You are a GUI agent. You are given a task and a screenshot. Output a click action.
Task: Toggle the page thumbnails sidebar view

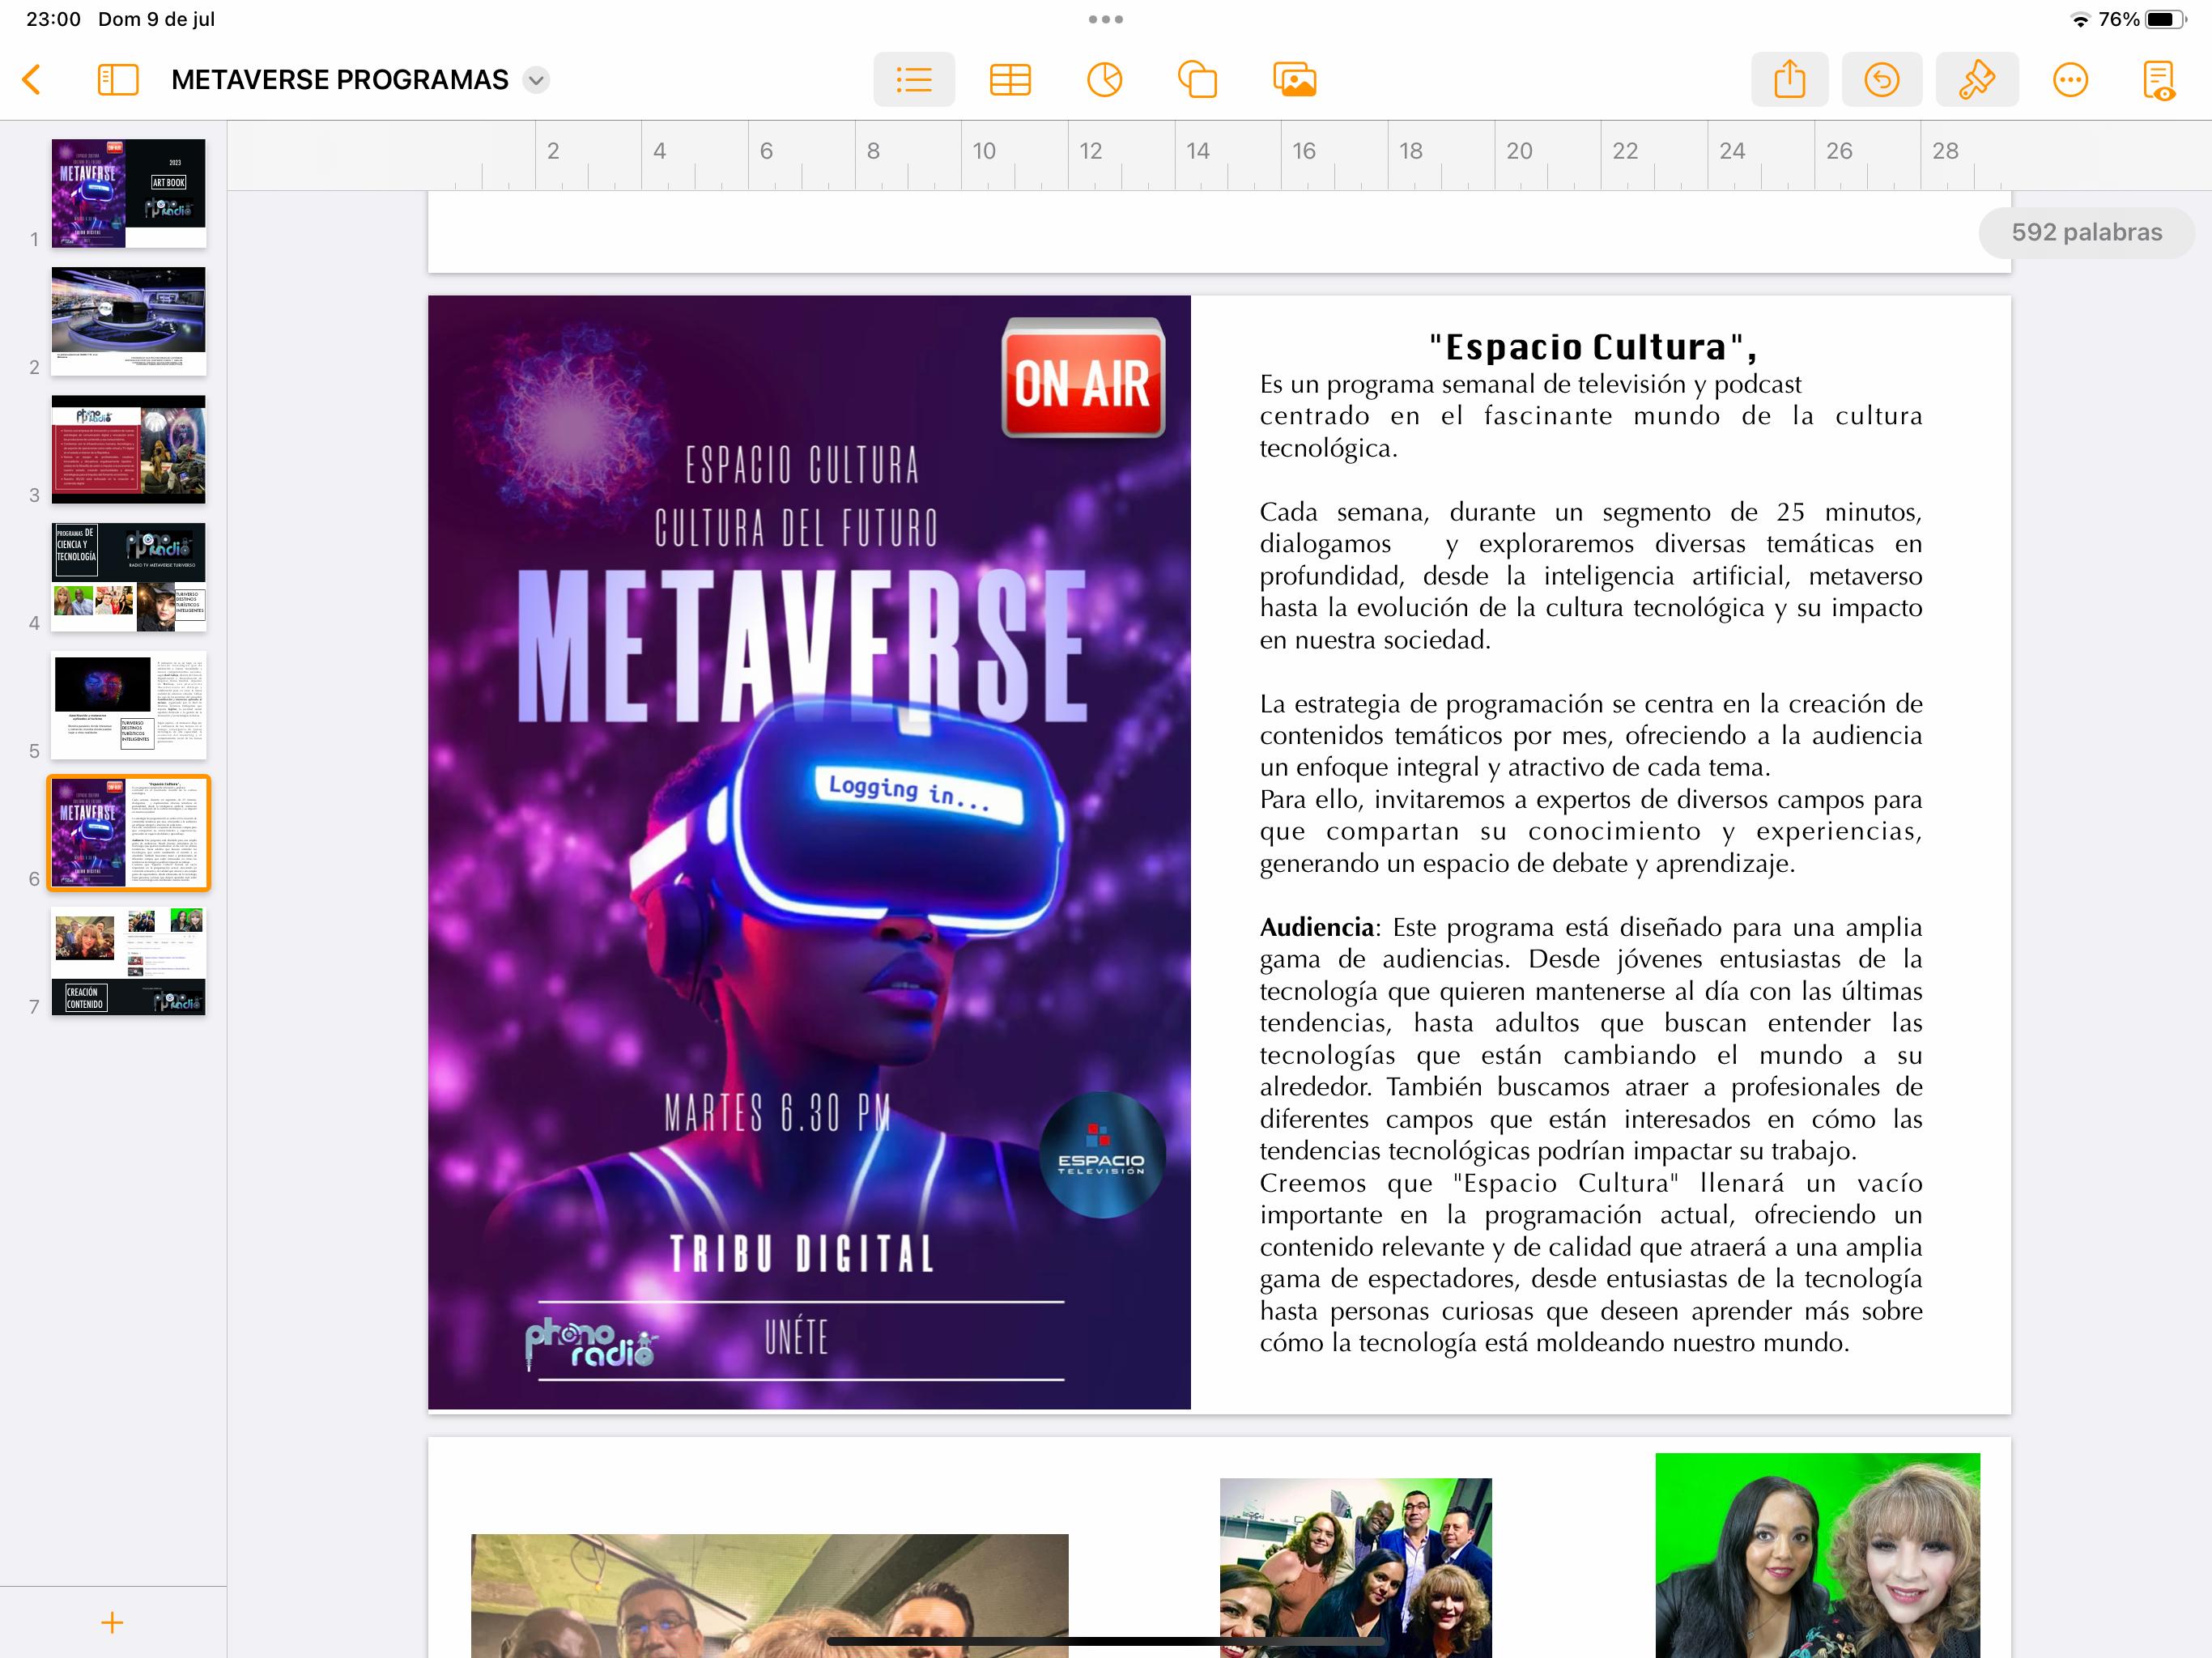click(x=118, y=80)
